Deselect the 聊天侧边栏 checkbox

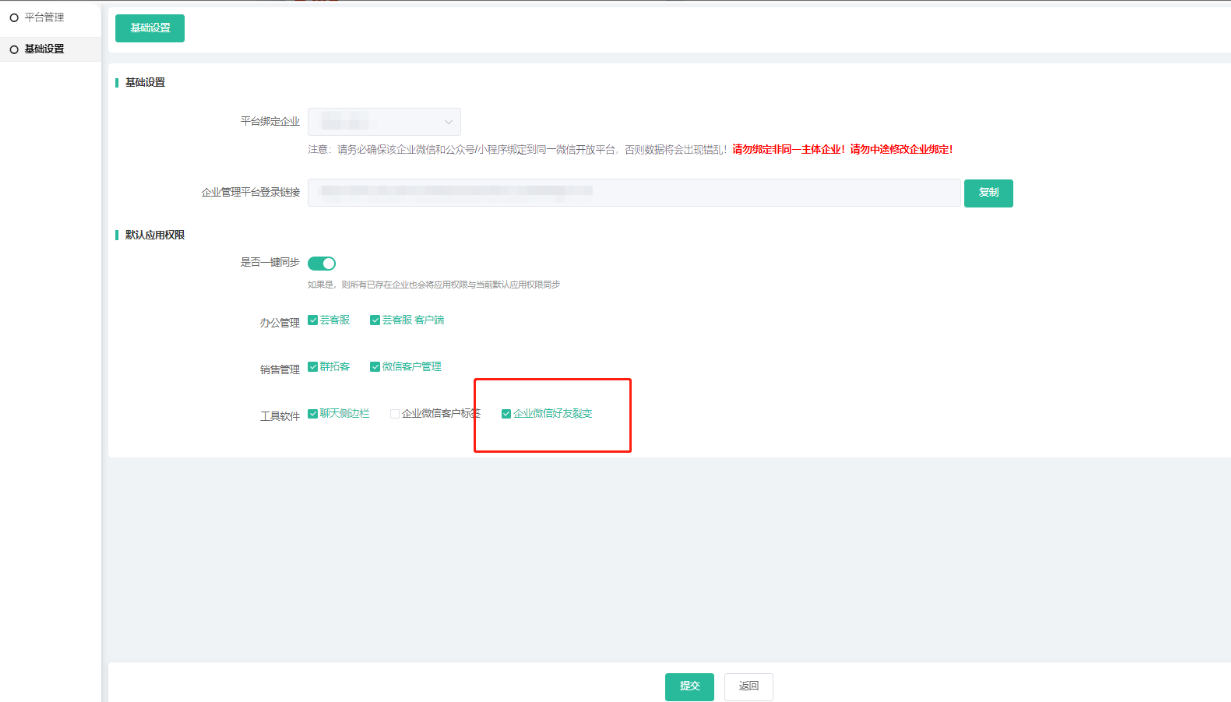tap(313, 413)
